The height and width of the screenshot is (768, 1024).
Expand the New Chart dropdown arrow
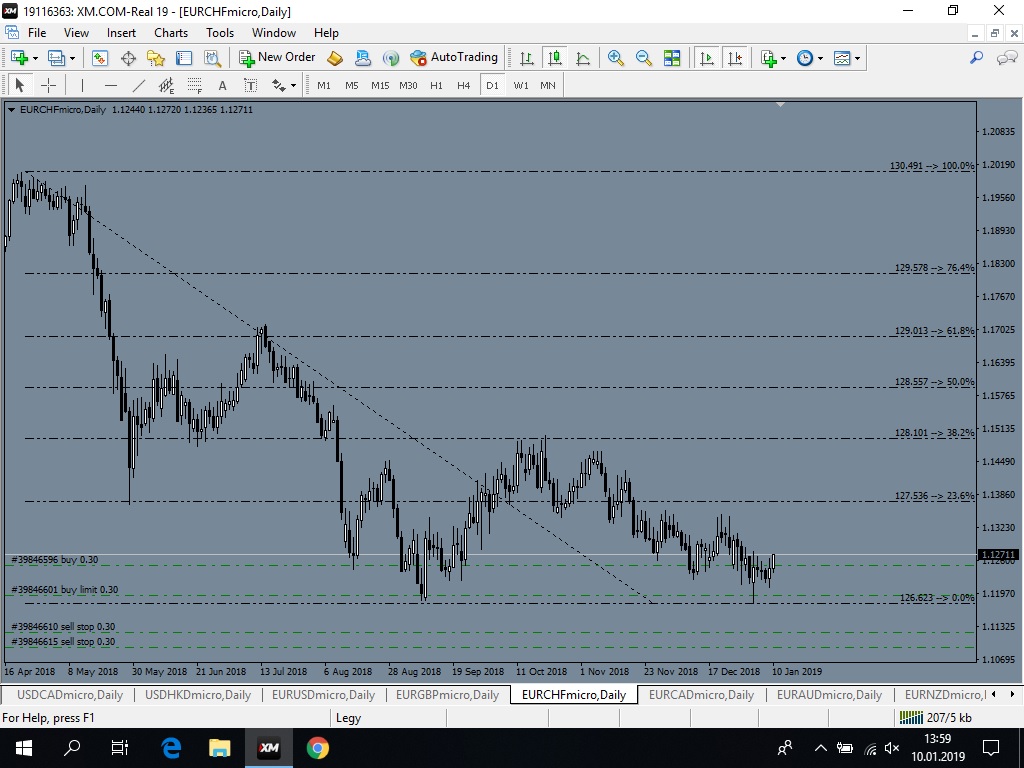pos(35,58)
